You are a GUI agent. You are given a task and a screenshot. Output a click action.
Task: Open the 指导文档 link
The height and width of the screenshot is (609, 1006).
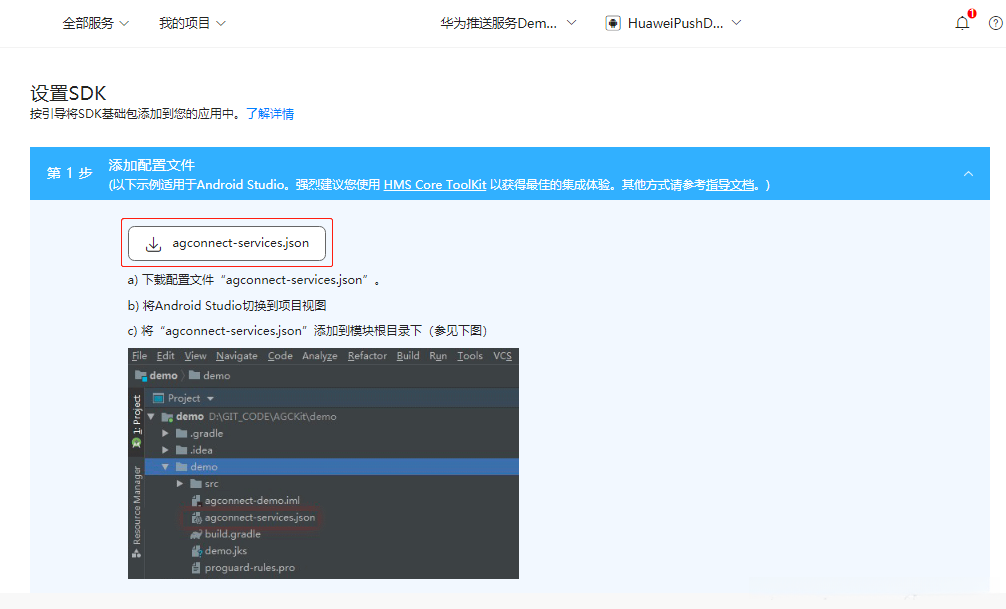point(729,185)
